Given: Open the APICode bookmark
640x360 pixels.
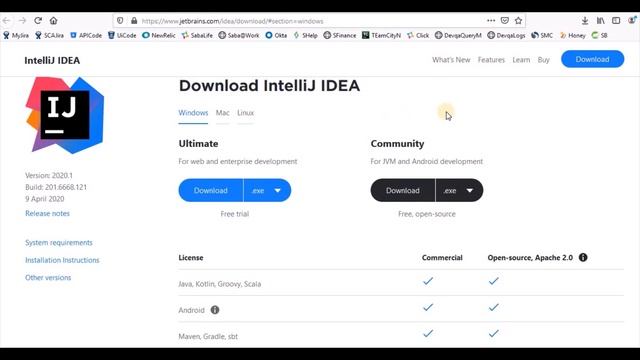Looking at the screenshot, I should coord(86,36).
